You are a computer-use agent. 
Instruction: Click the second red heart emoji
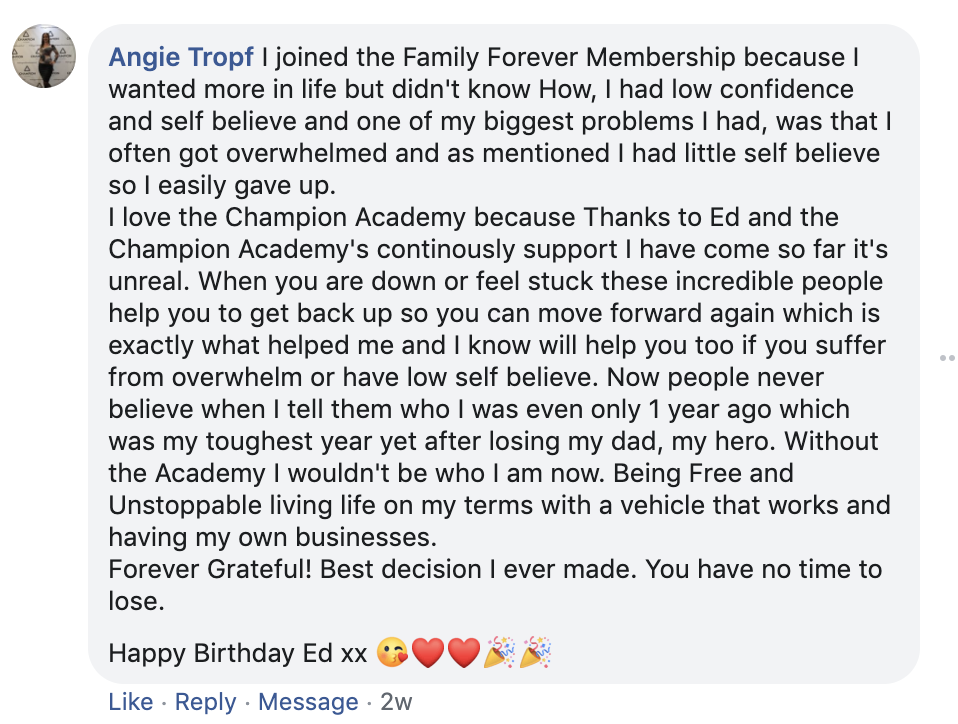tap(463, 654)
